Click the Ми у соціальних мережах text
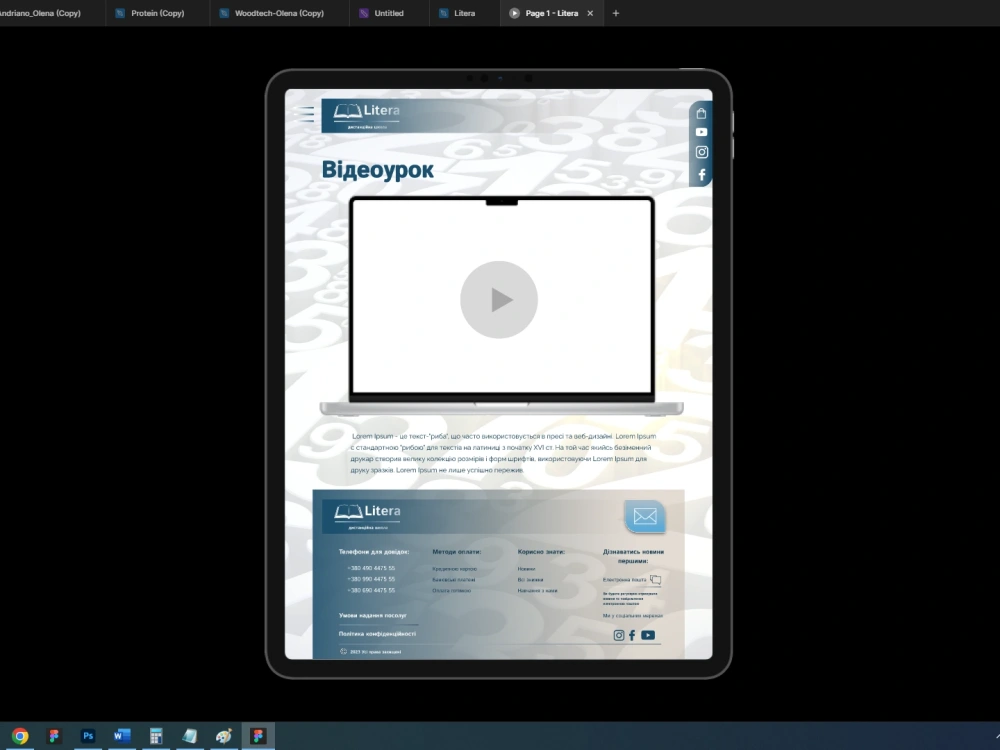1000x750 pixels. point(633,616)
